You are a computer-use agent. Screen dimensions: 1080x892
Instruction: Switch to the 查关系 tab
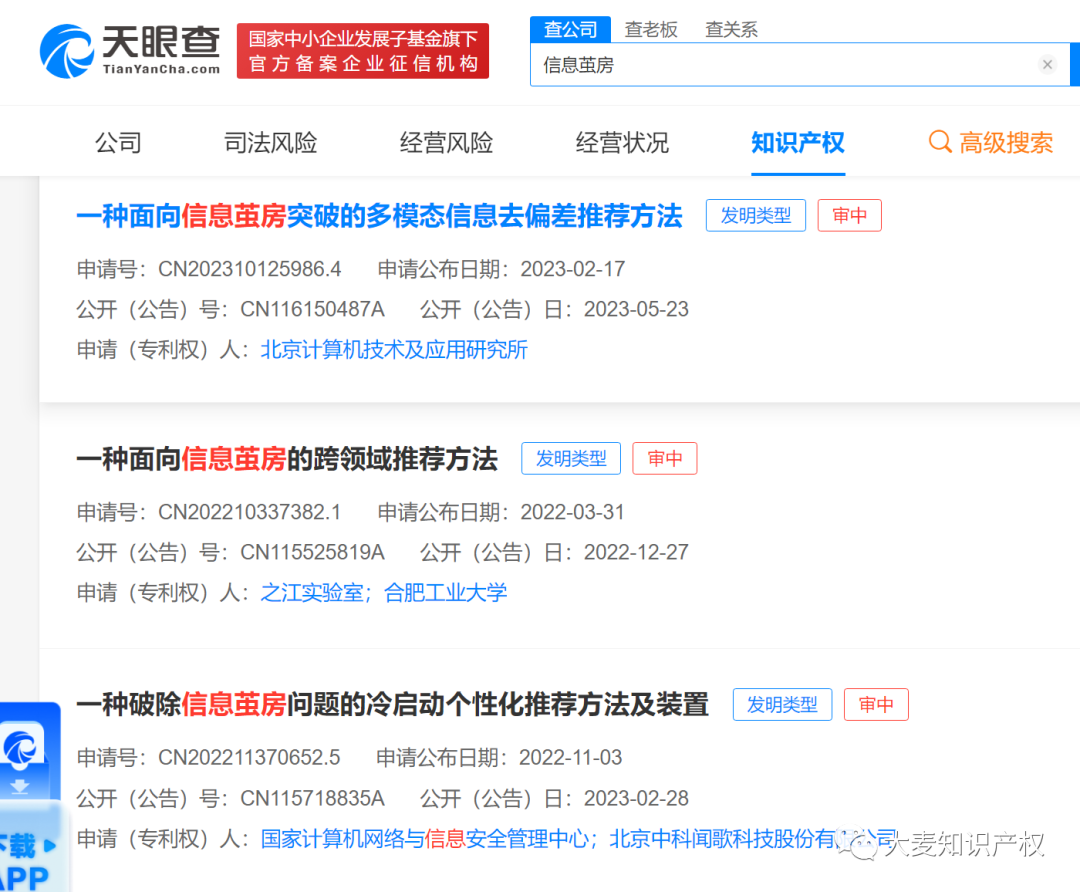pos(731,29)
